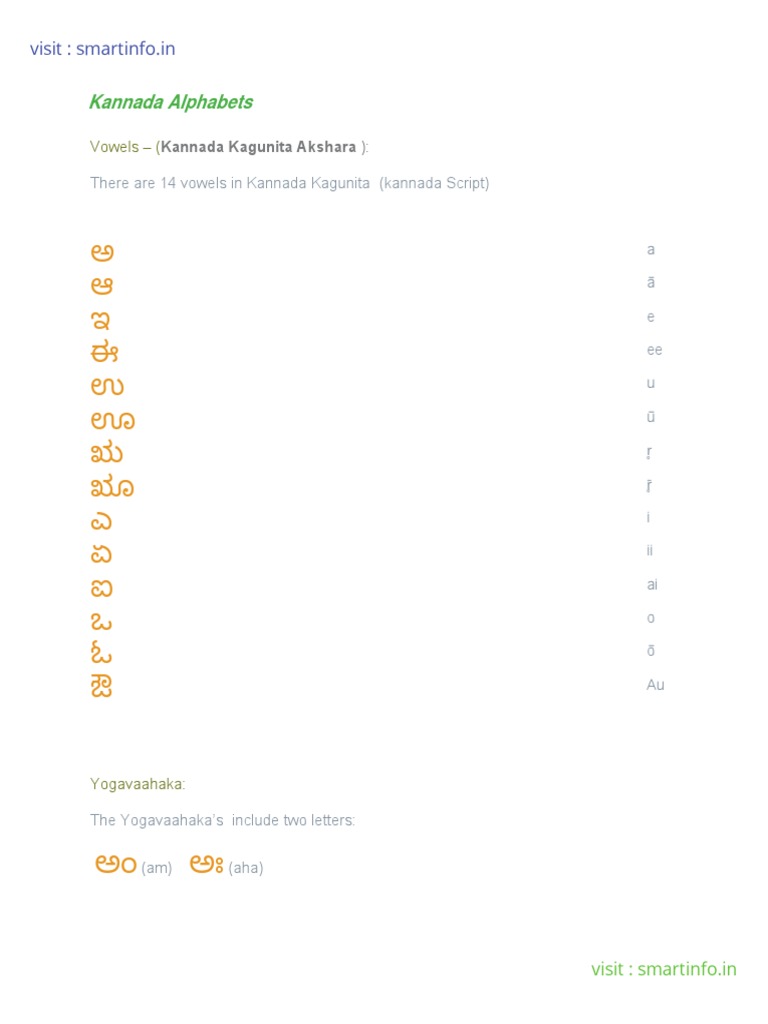Click the 'include two letters' sentence

click(x=222, y=820)
